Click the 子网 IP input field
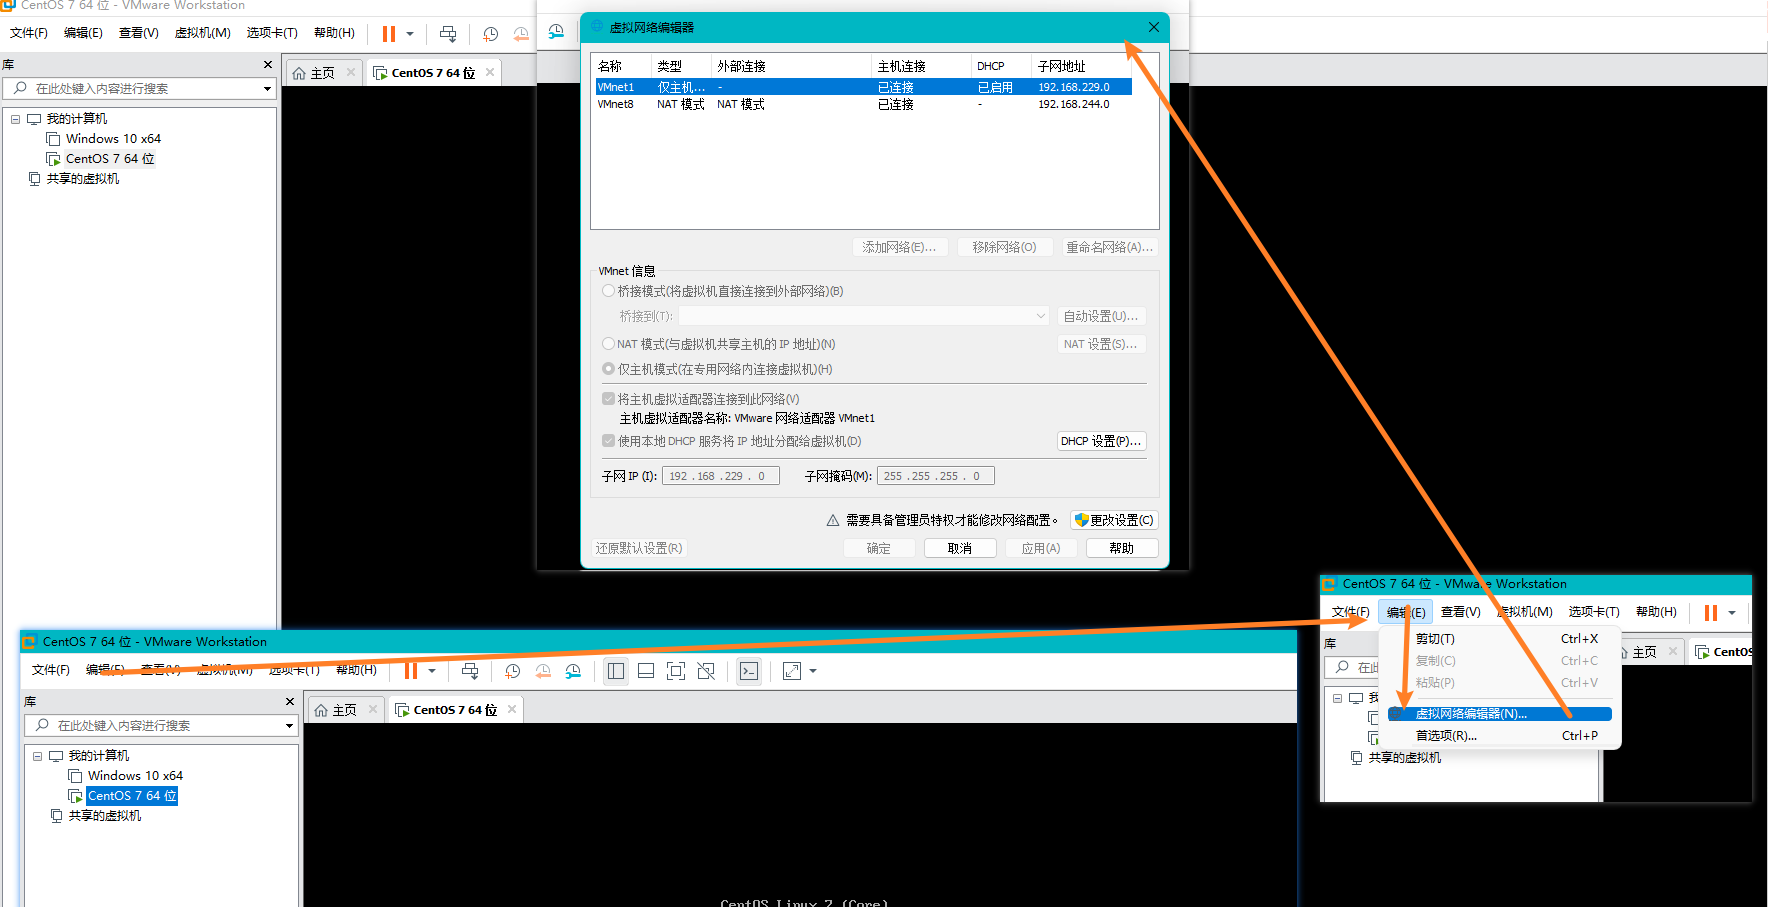The height and width of the screenshot is (907, 1768). [720, 476]
